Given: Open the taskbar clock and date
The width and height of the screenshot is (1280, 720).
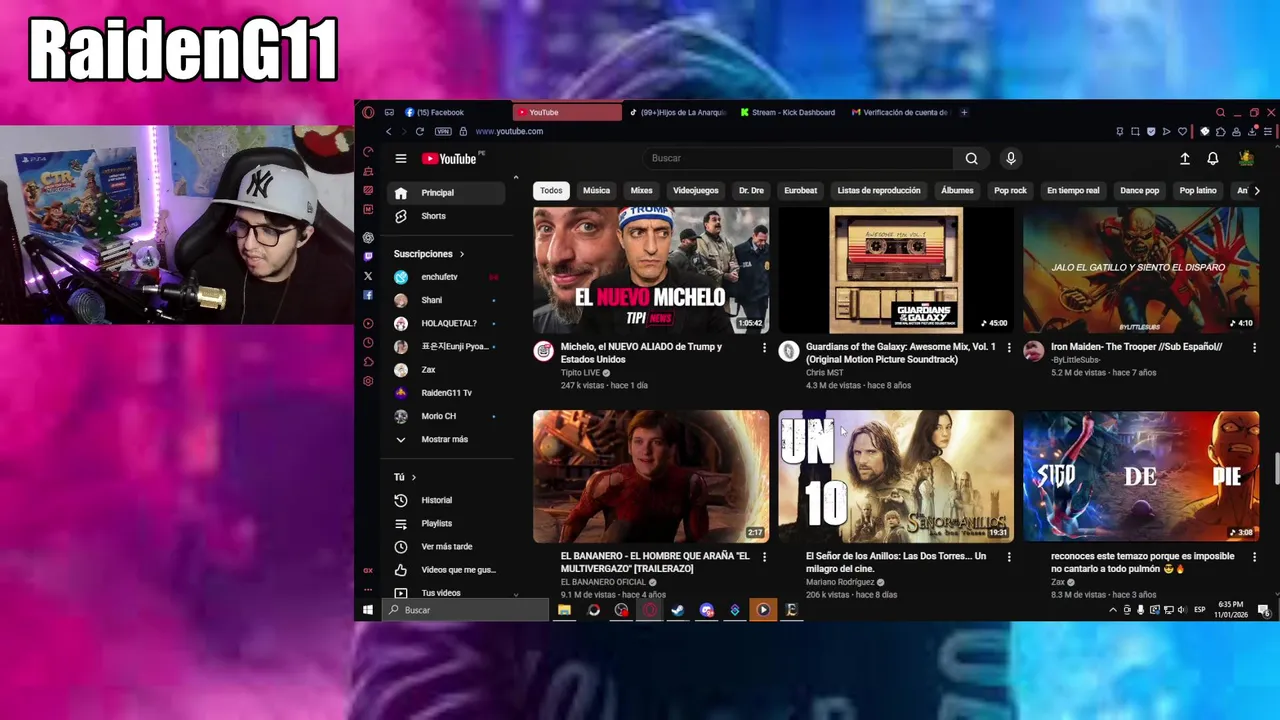Looking at the screenshot, I should coord(1231,610).
